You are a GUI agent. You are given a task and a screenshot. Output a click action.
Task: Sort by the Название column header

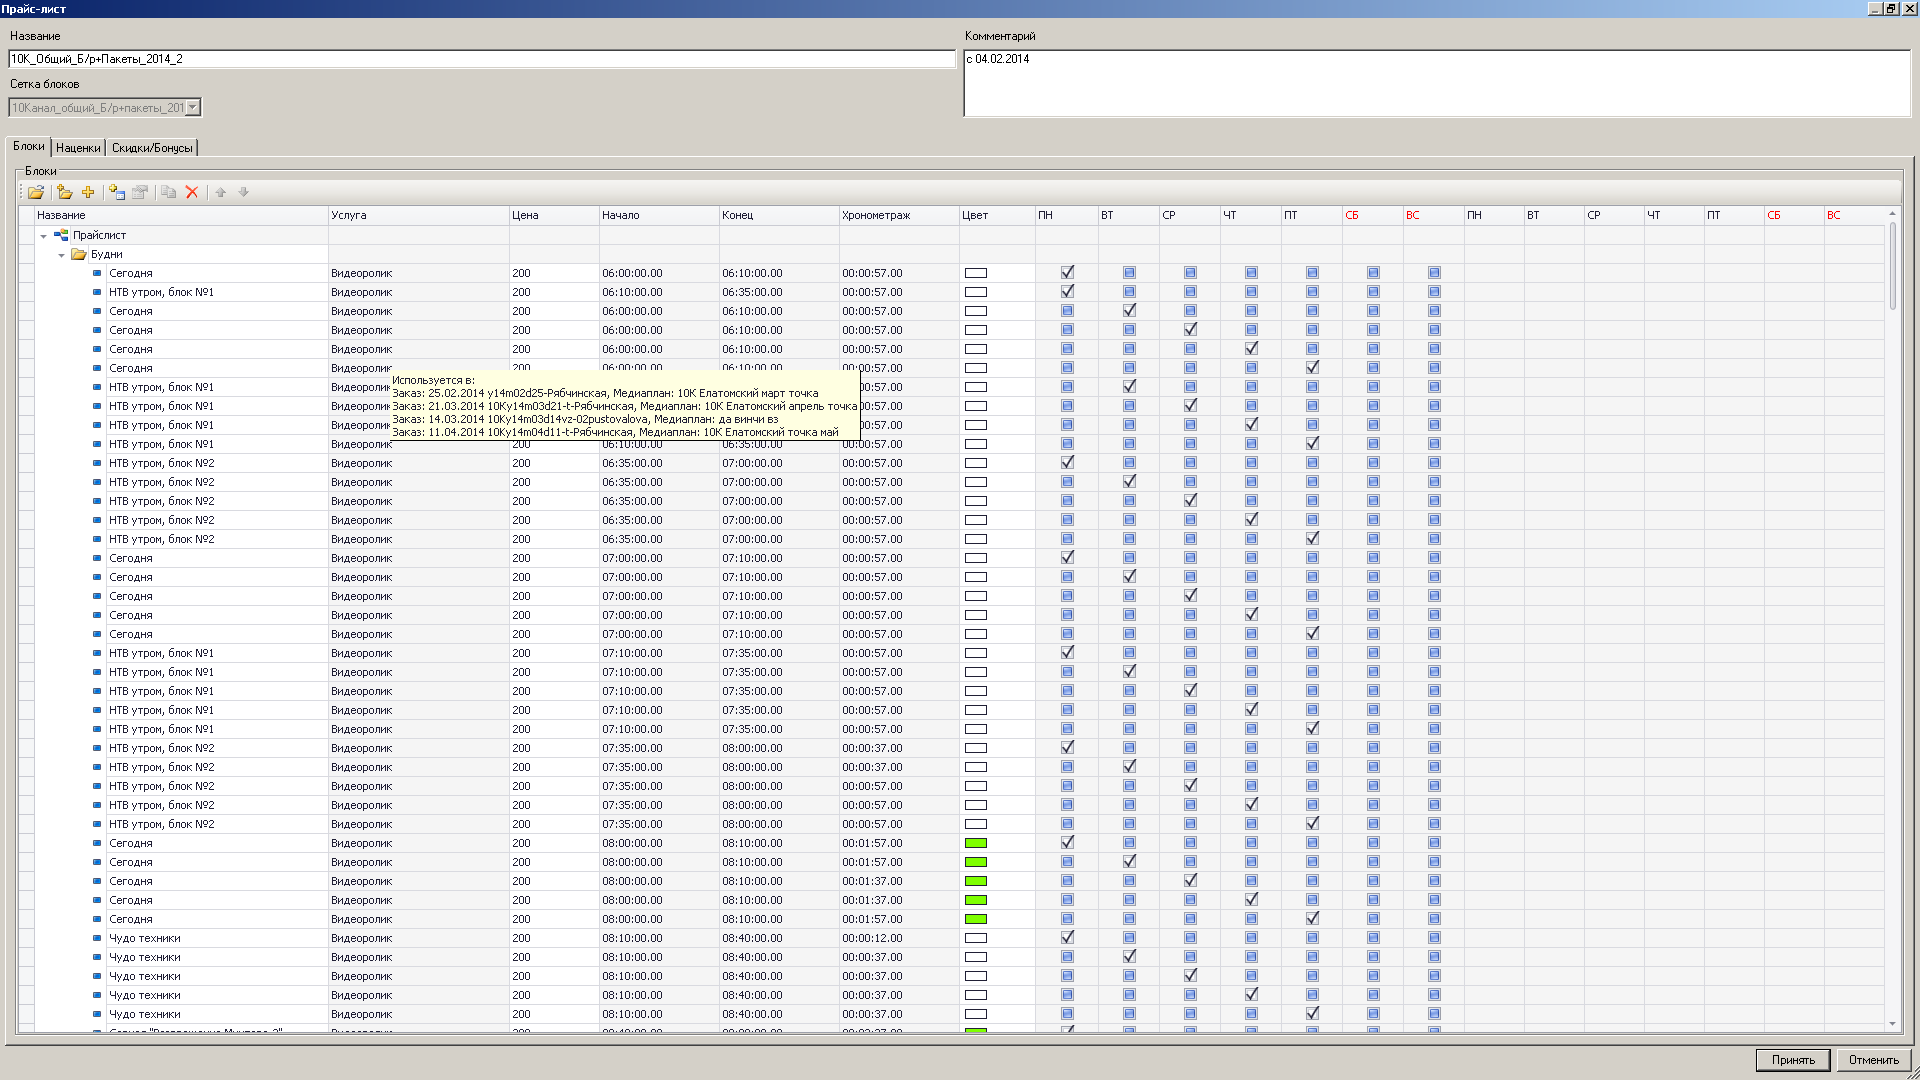coord(182,215)
